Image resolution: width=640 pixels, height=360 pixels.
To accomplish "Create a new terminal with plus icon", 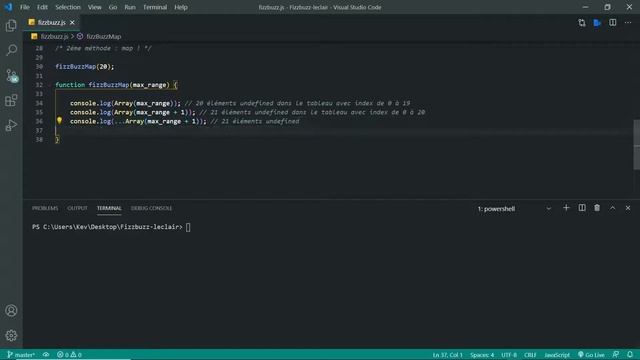I will coord(566,208).
